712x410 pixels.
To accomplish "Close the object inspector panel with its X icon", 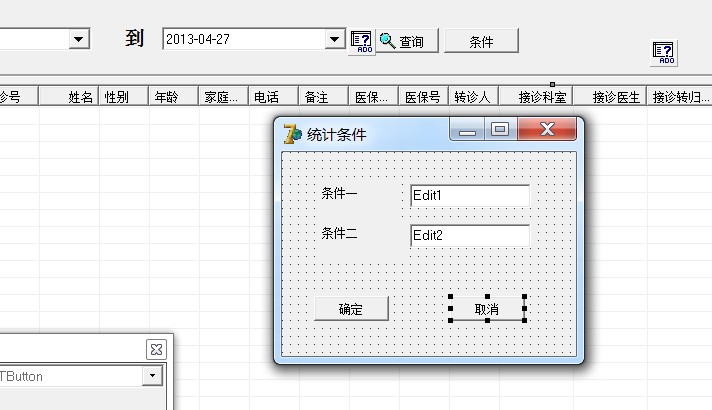I will point(156,350).
